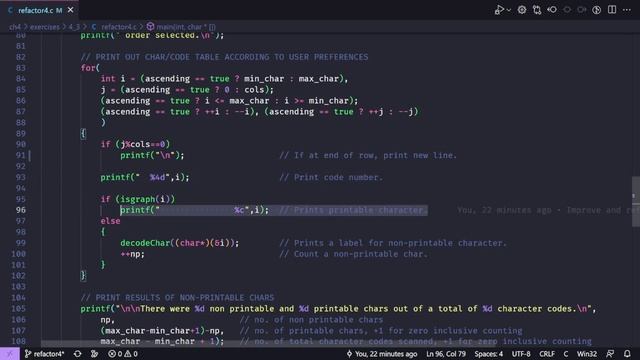The height and width of the screenshot is (360, 640).
Task: Click the 4_3 breadcrumb segment
Action: 74,27
